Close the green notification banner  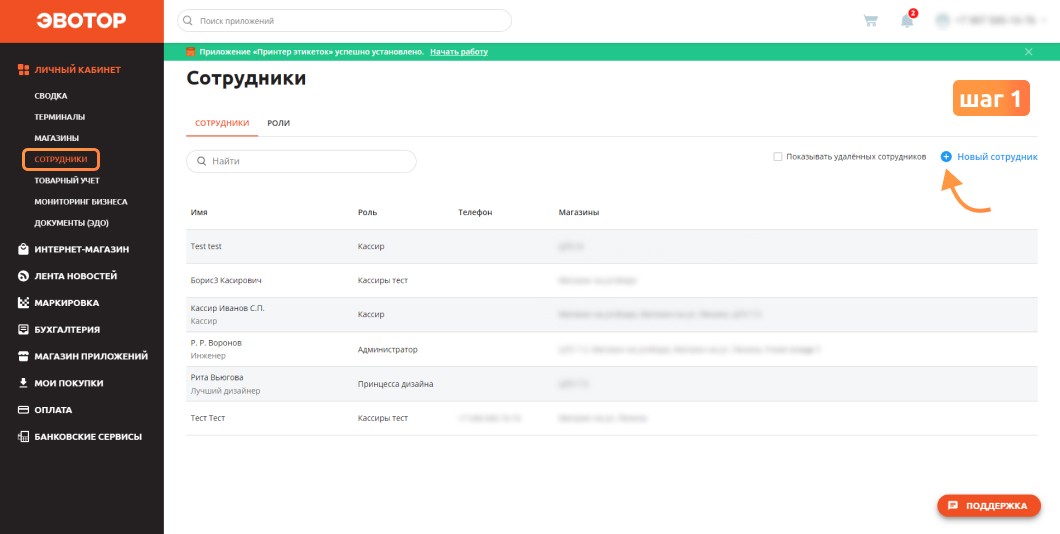click(x=1028, y=52)
